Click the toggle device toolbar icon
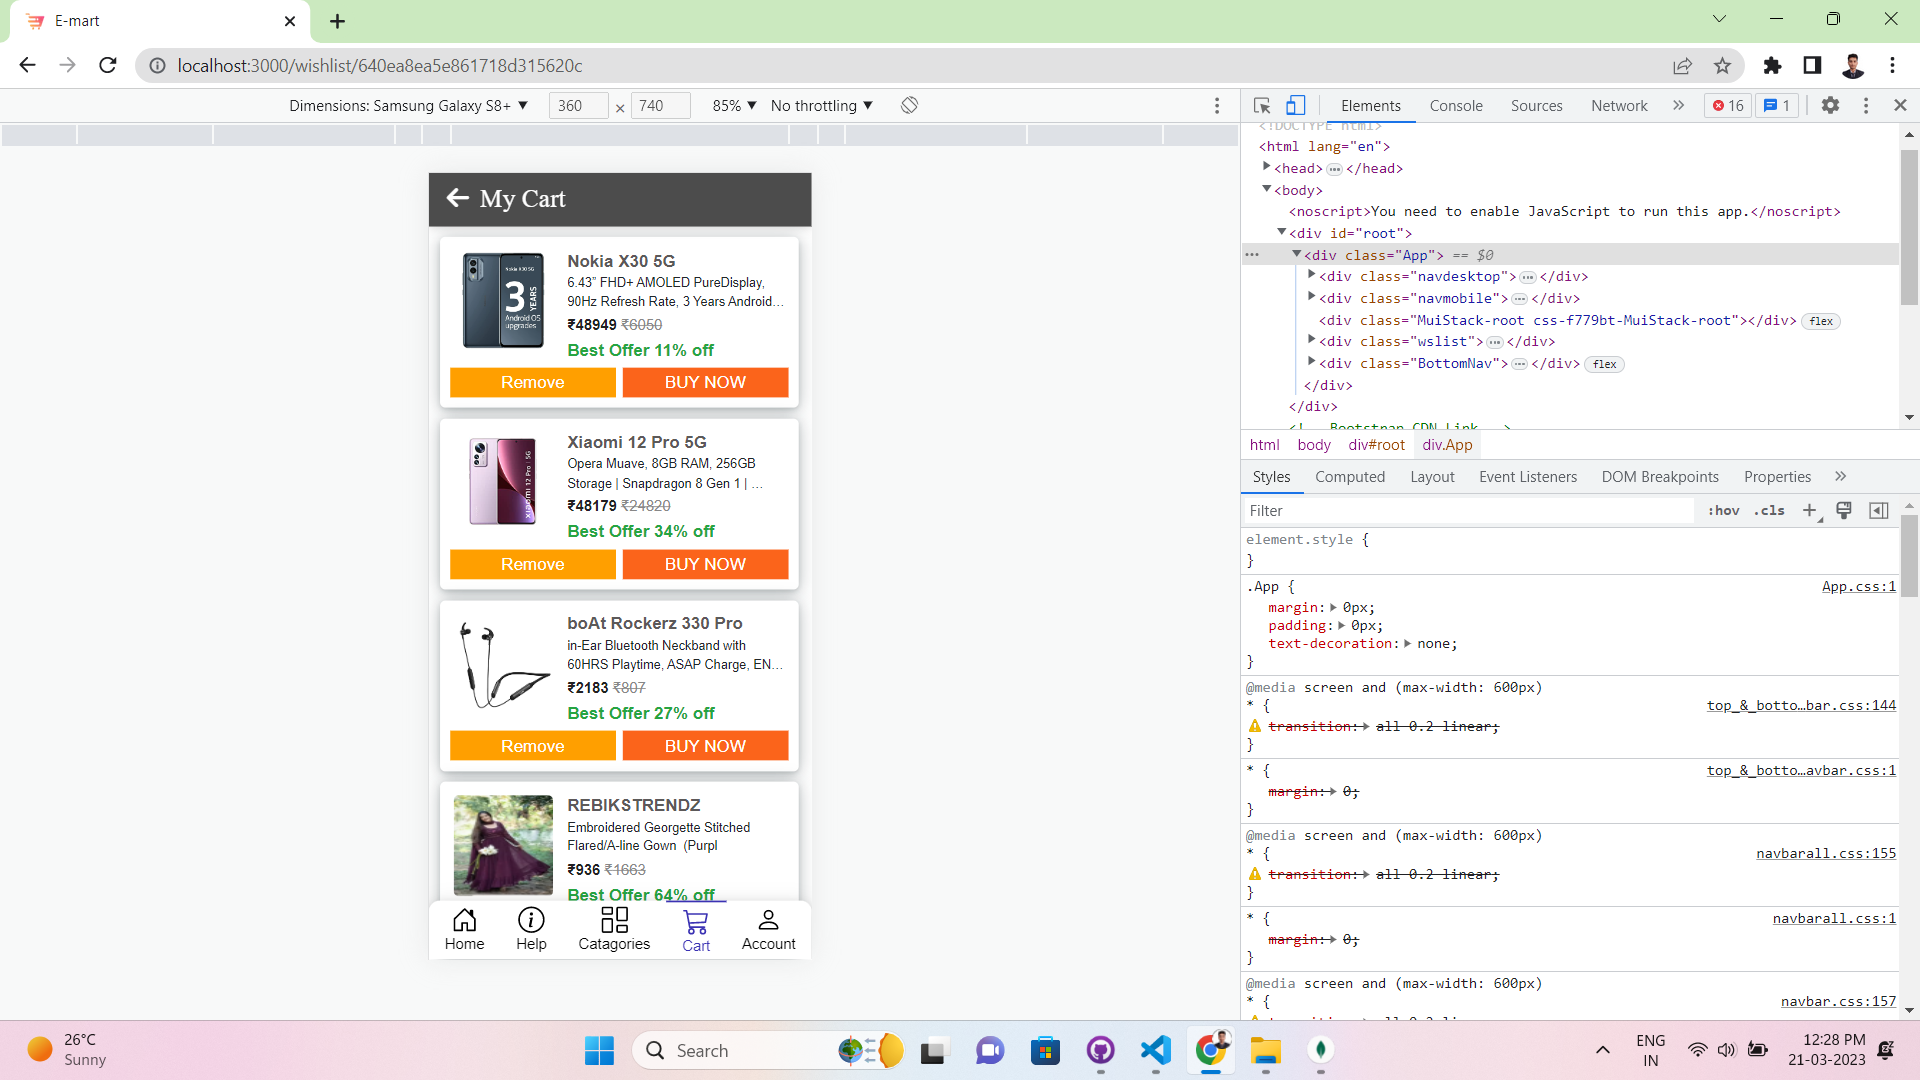Screen dimensions: 1920x1080 (1295, 105)
